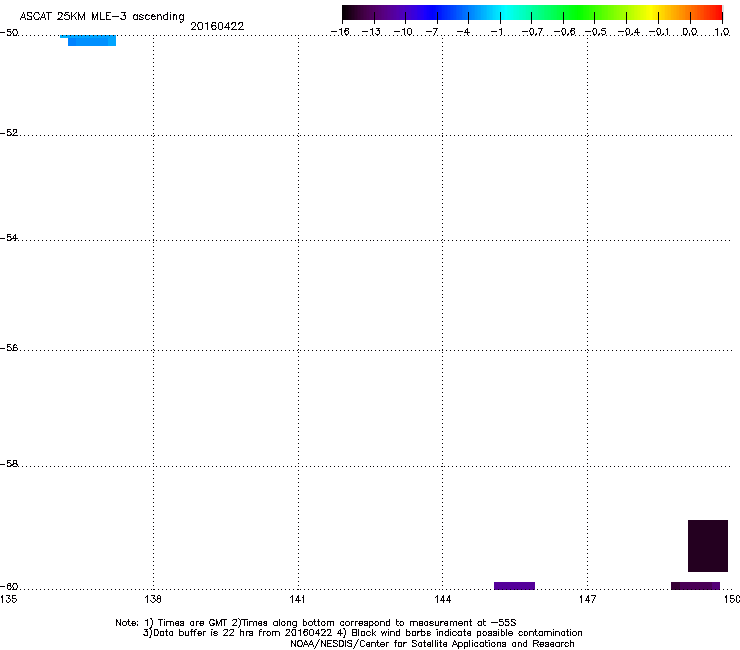Click the -60 latitude axis label
740x650 pixels.
9,586
